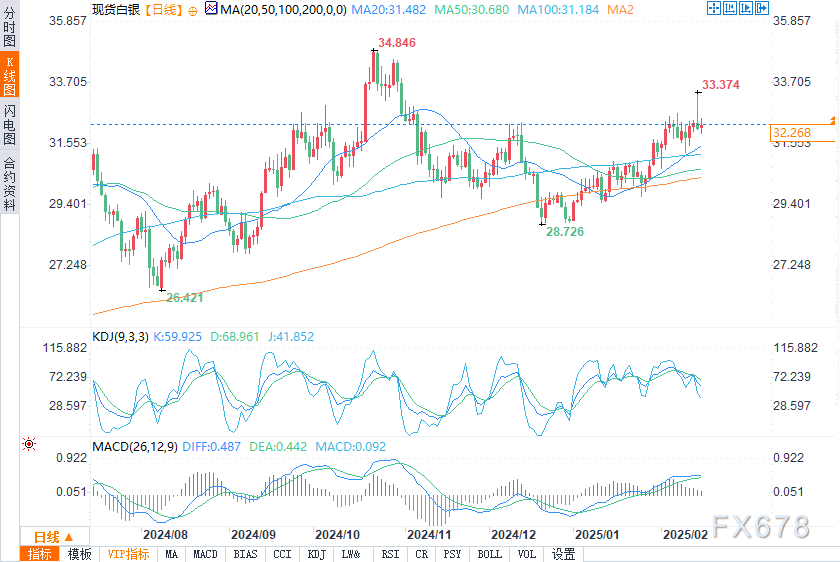Click the 32.268 current price label
The width and height of the screenshot is (840, 562).
[x=790, y=133]
